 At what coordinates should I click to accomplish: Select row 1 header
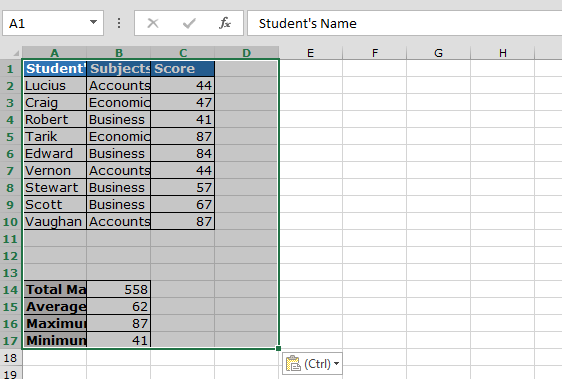tap(11, 68)
